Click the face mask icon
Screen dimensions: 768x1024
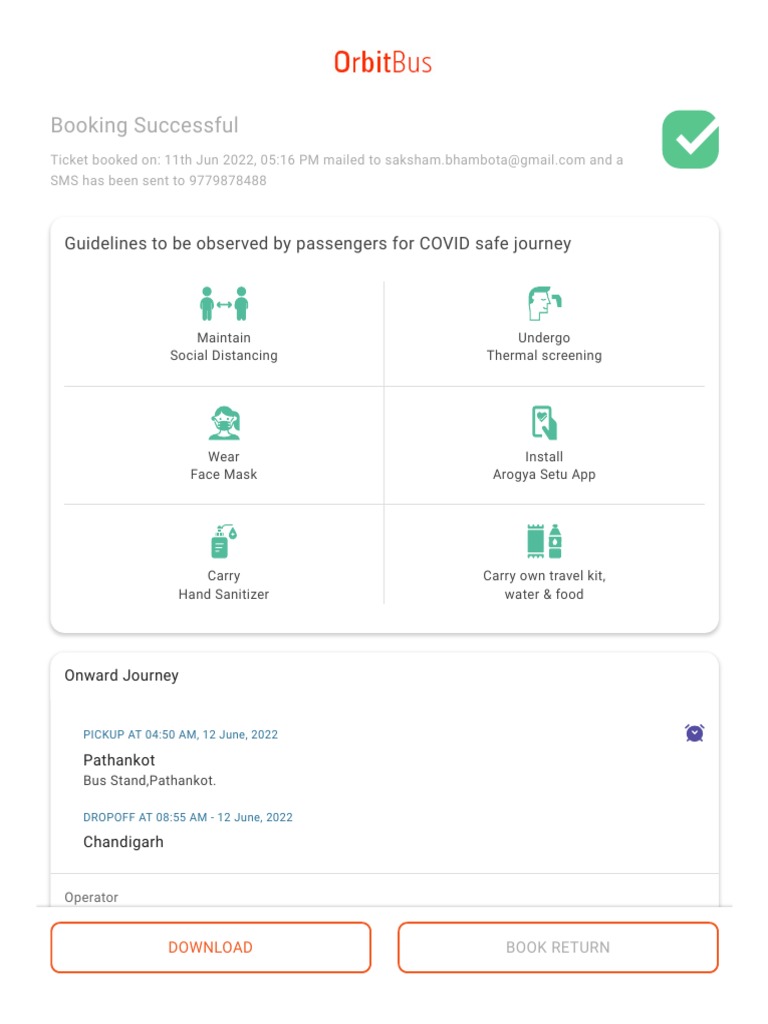tap(224, 423)
